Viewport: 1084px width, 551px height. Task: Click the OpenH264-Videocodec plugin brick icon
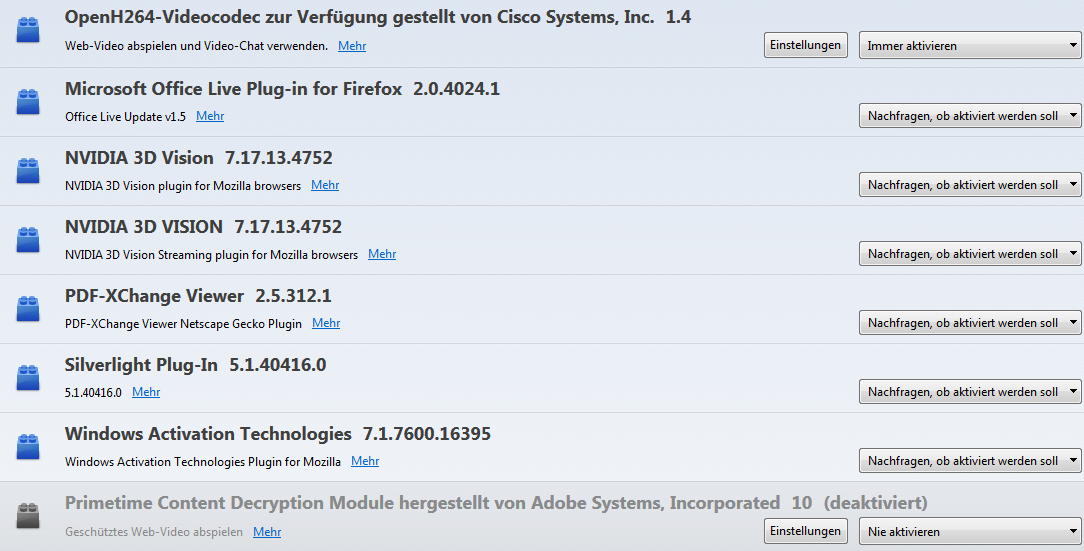click(x=28, y=32)
